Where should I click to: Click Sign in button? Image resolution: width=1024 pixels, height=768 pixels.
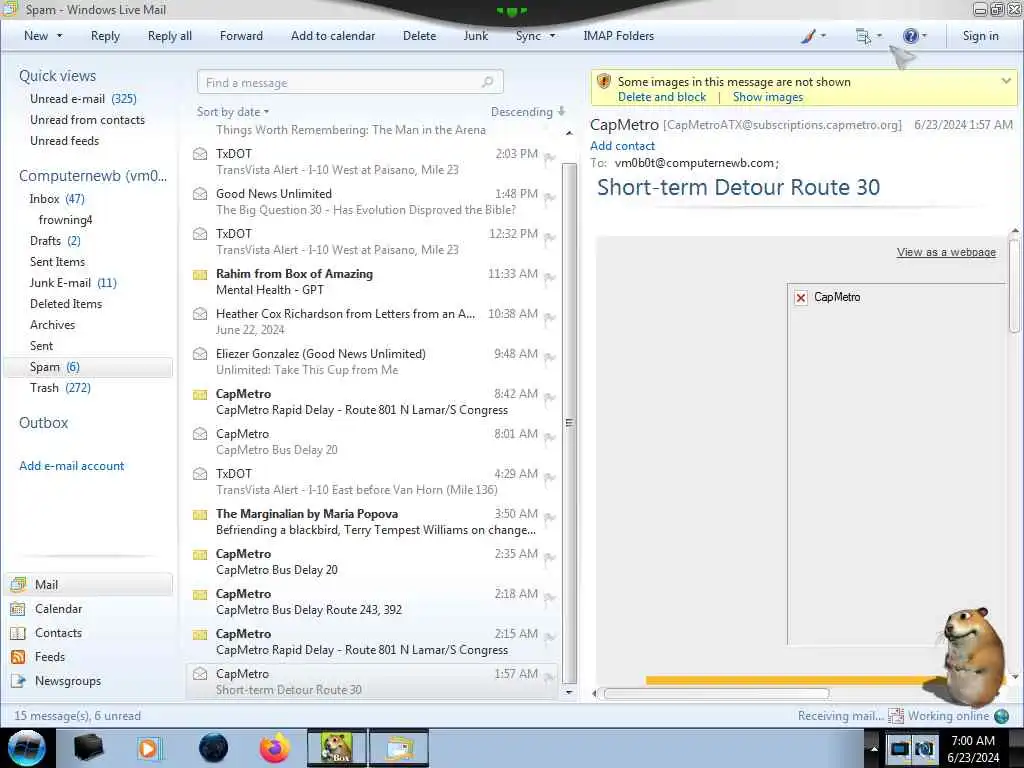point(980,36)
